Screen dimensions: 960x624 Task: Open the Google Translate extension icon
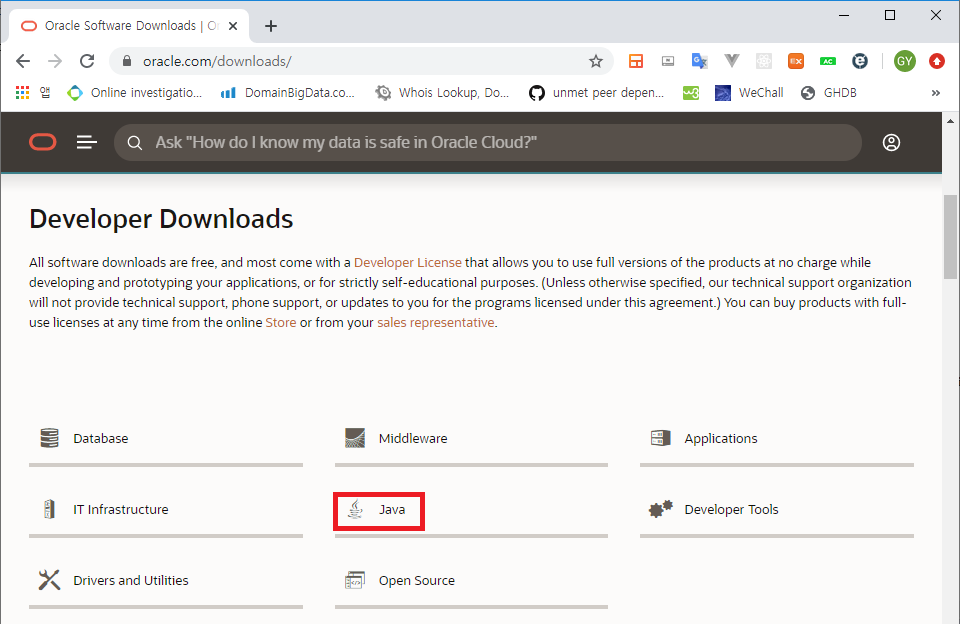coord(699,61)
